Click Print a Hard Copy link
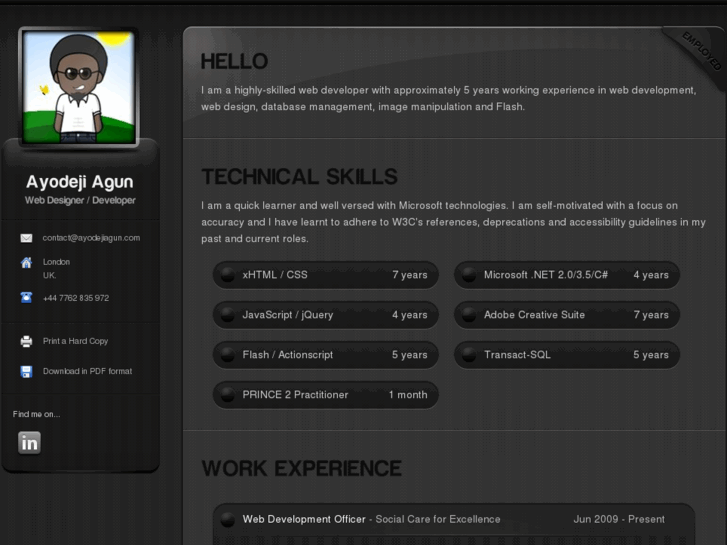Image resolution: width=727 pixels, height=545 pixels. point(76,341)
